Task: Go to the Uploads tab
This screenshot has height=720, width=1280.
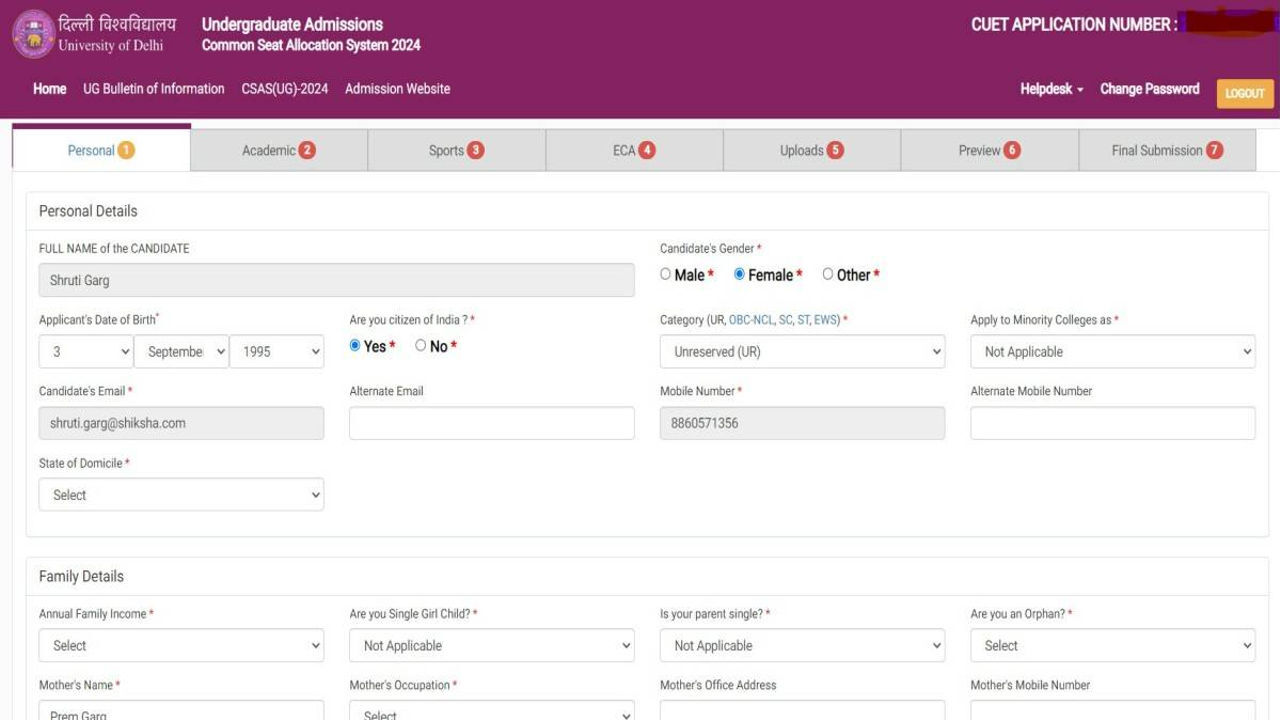Action: coord(810,149)
